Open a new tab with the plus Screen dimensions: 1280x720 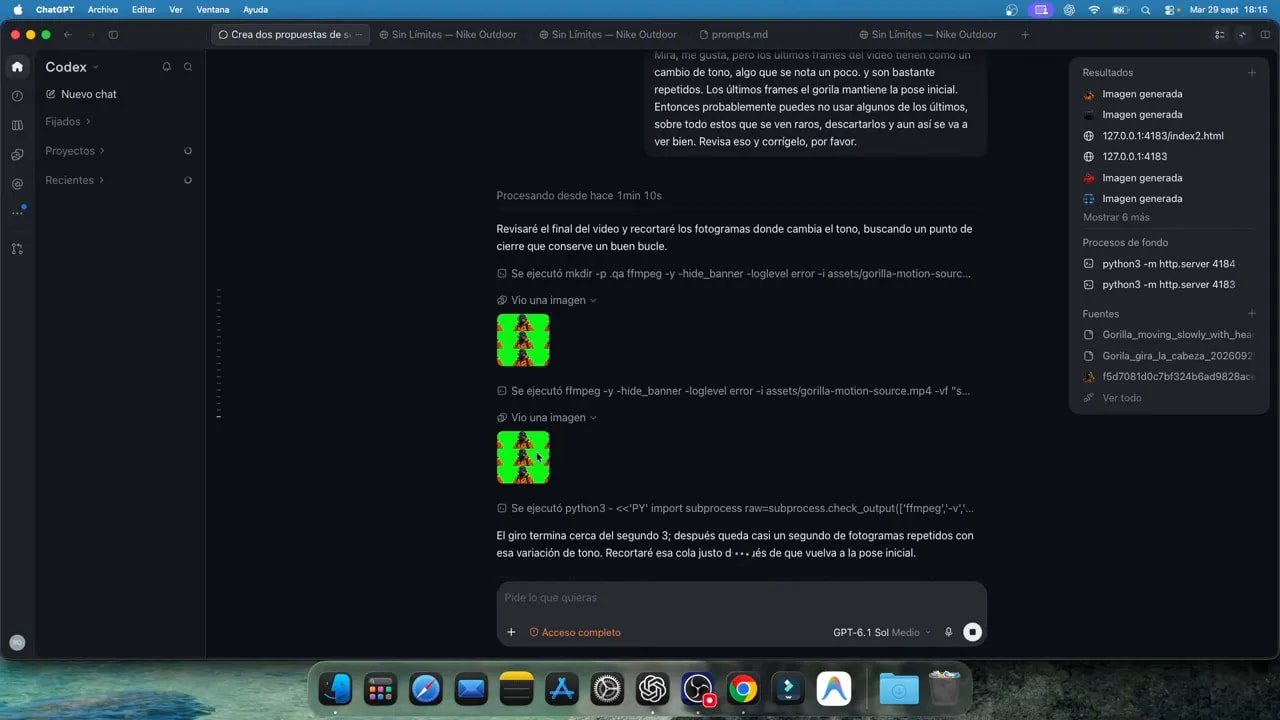point(1025,34)
